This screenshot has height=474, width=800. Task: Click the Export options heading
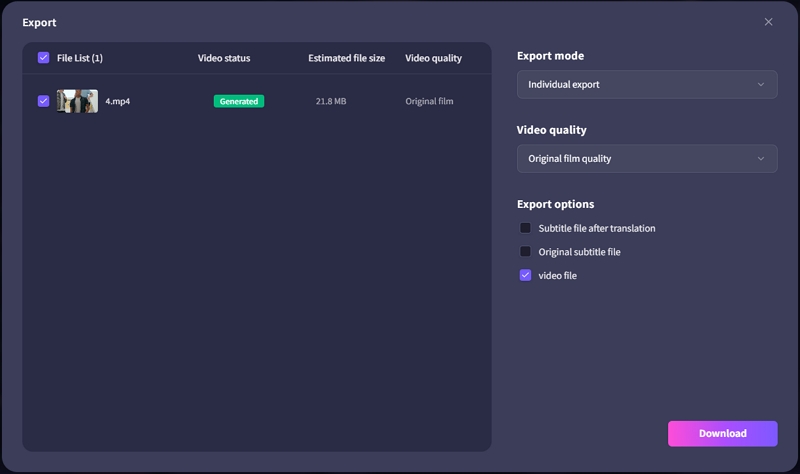point(555,204)
